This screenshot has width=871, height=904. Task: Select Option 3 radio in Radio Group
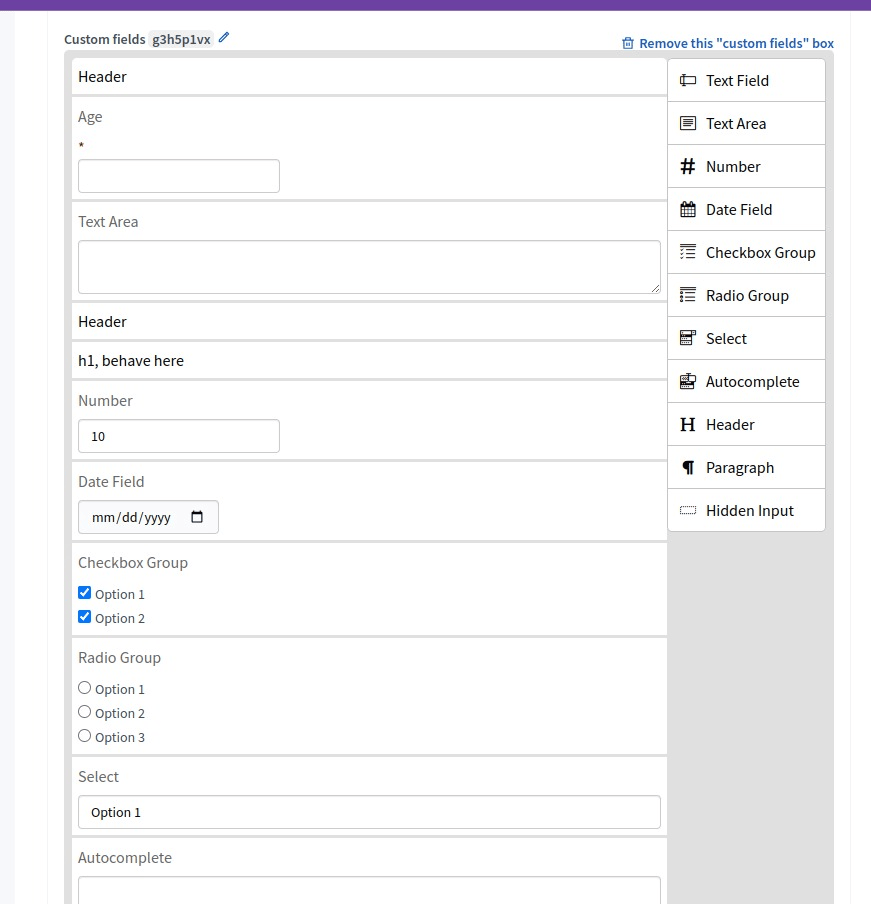pos(85,736)
